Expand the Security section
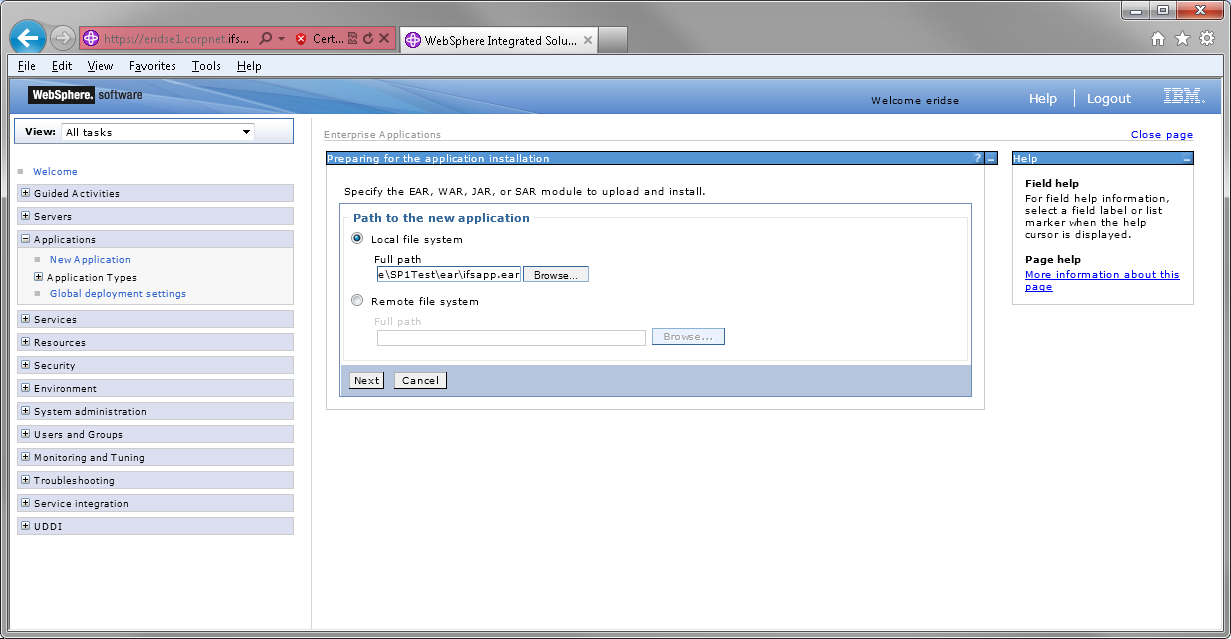 pyautogui.click(x=23, y=365)
